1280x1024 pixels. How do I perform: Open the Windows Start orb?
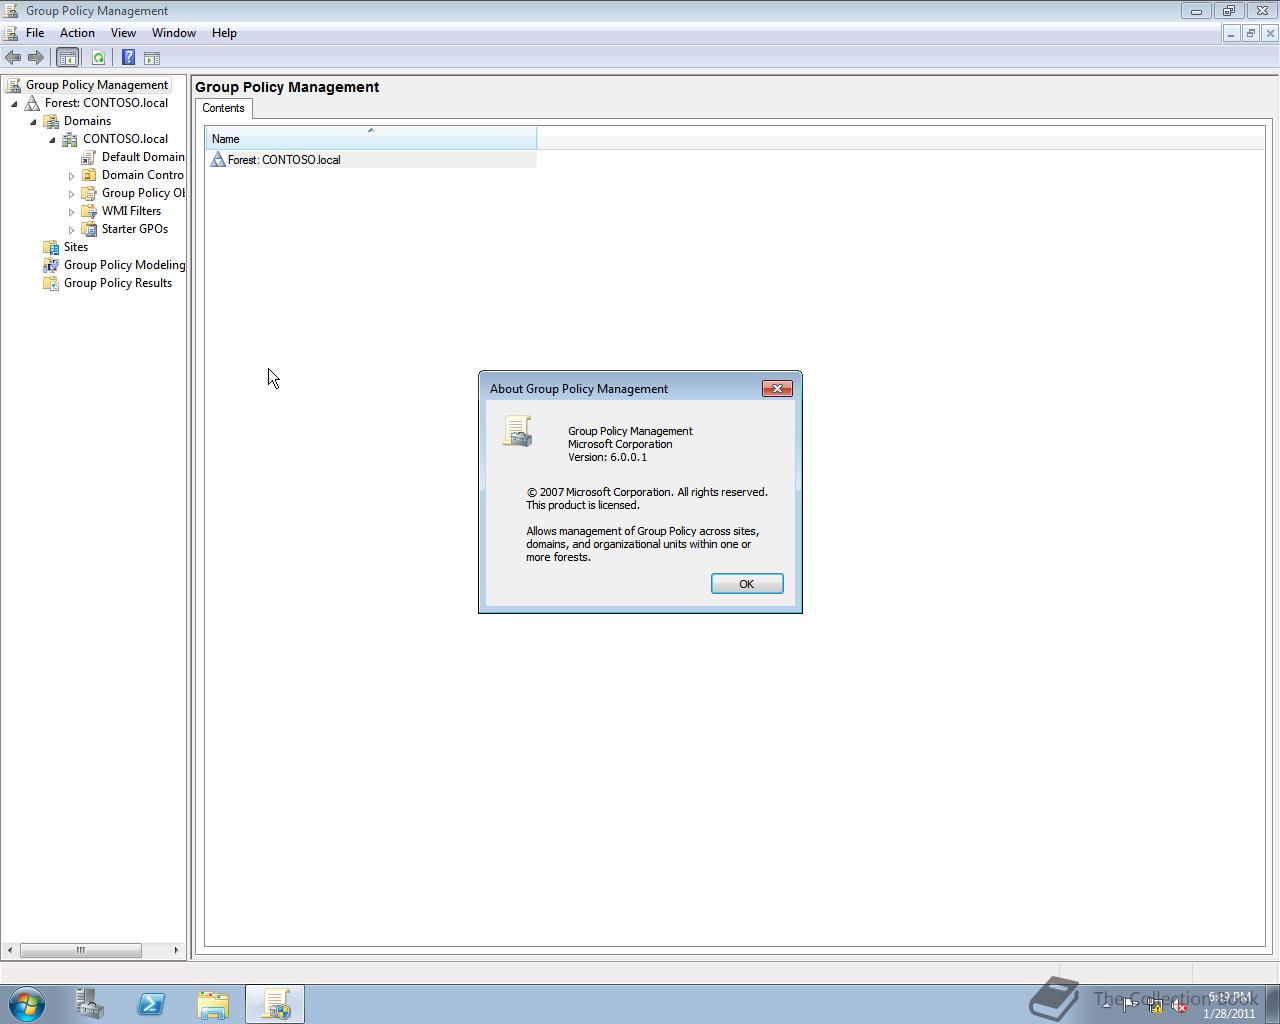[x=26, y=1004]
